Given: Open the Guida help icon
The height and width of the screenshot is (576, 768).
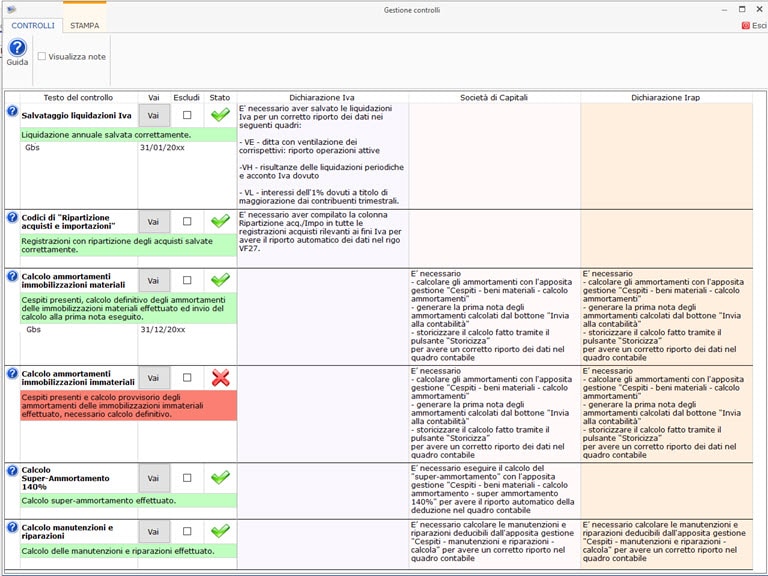Looking at the screenshot, I should coord(17,48).
